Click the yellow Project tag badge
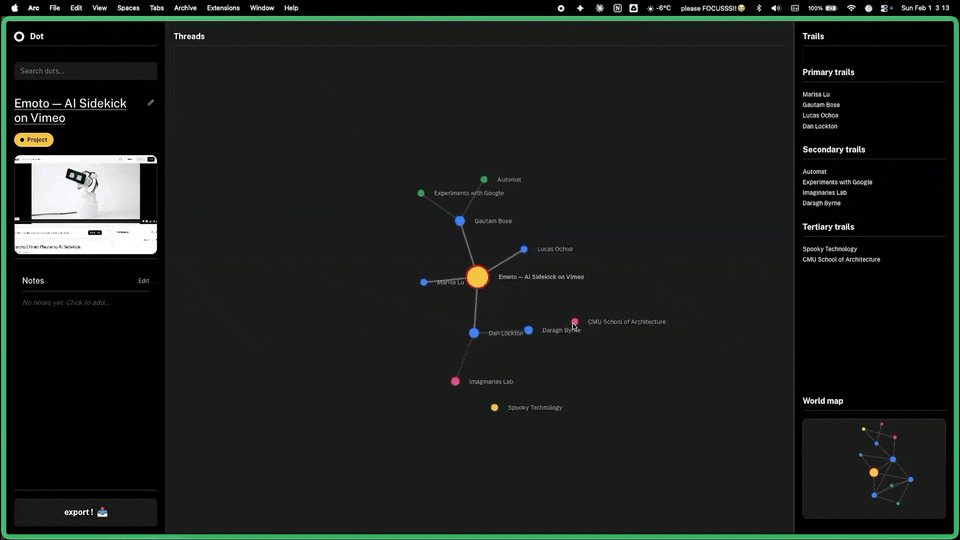The height and width of the screenshot is (540, 960). coord(34,140)
